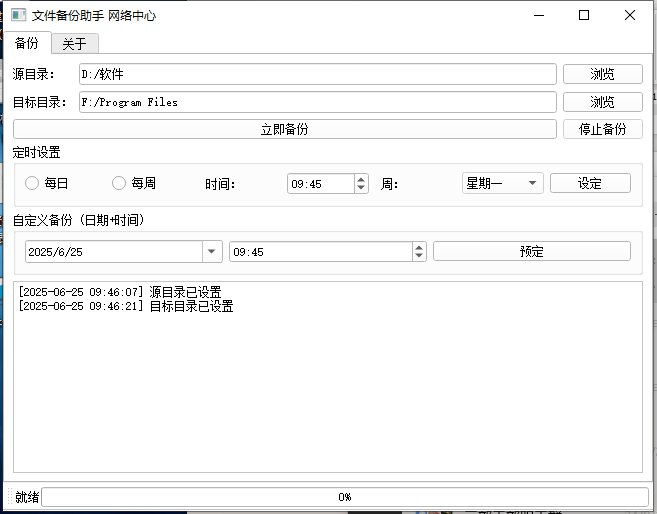This screenshot has height=514, width=657.
Task: Click inside the backup log area
Action: tap(327, 390)
